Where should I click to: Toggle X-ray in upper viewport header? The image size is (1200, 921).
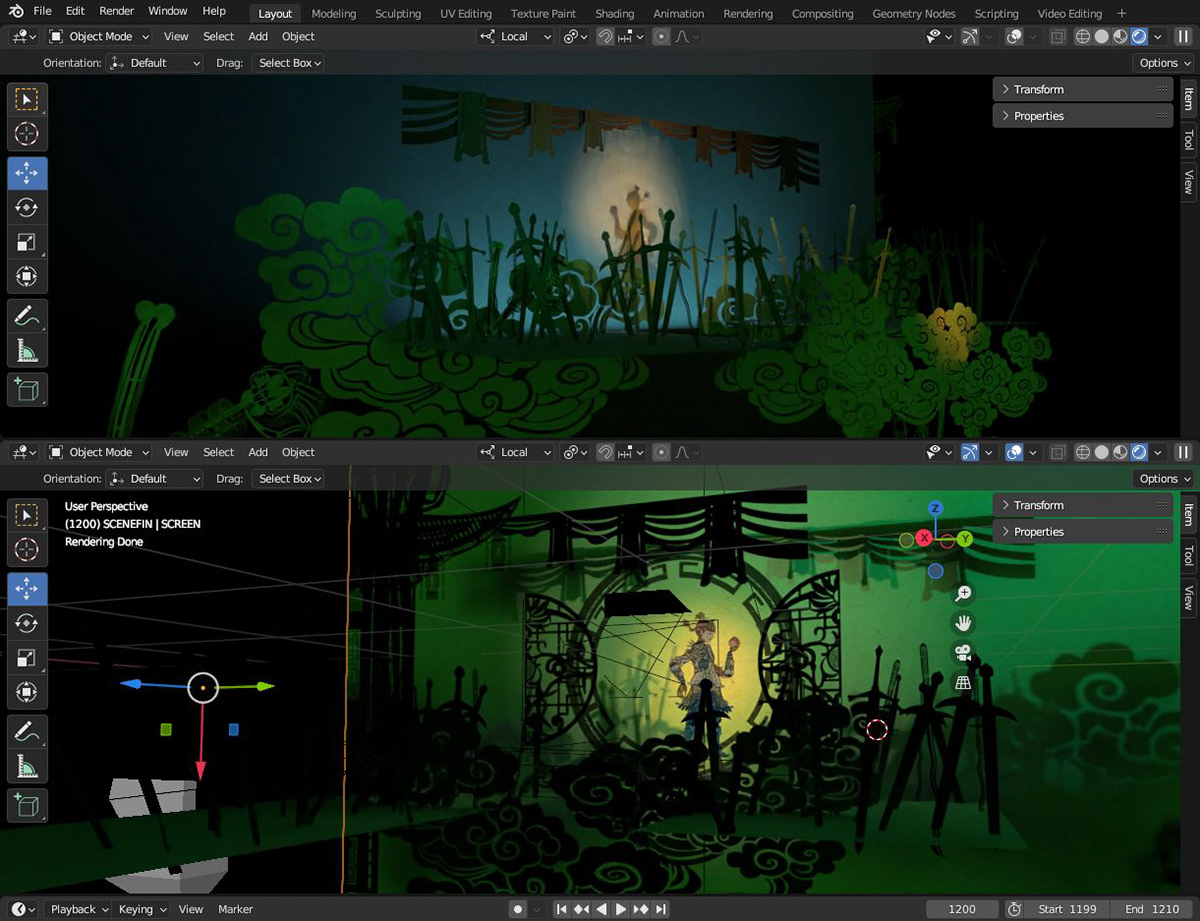[x=1059, y=36]
